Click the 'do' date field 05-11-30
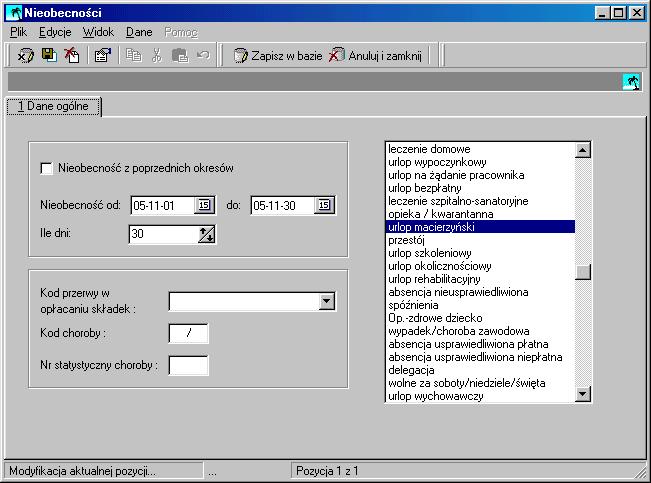The height and width of the screenshot is (483, 651). [283, 206]
